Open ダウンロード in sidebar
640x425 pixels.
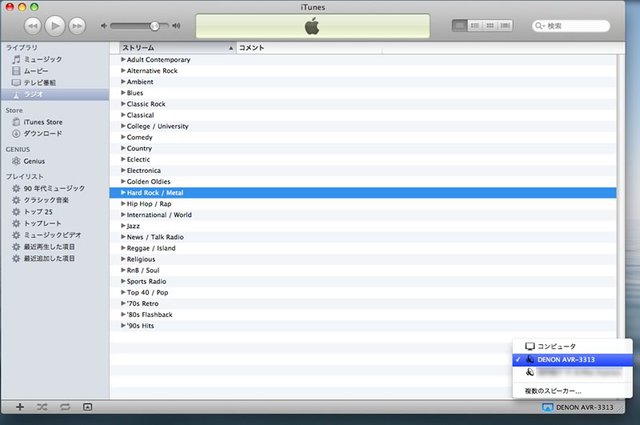coord(55,134)
